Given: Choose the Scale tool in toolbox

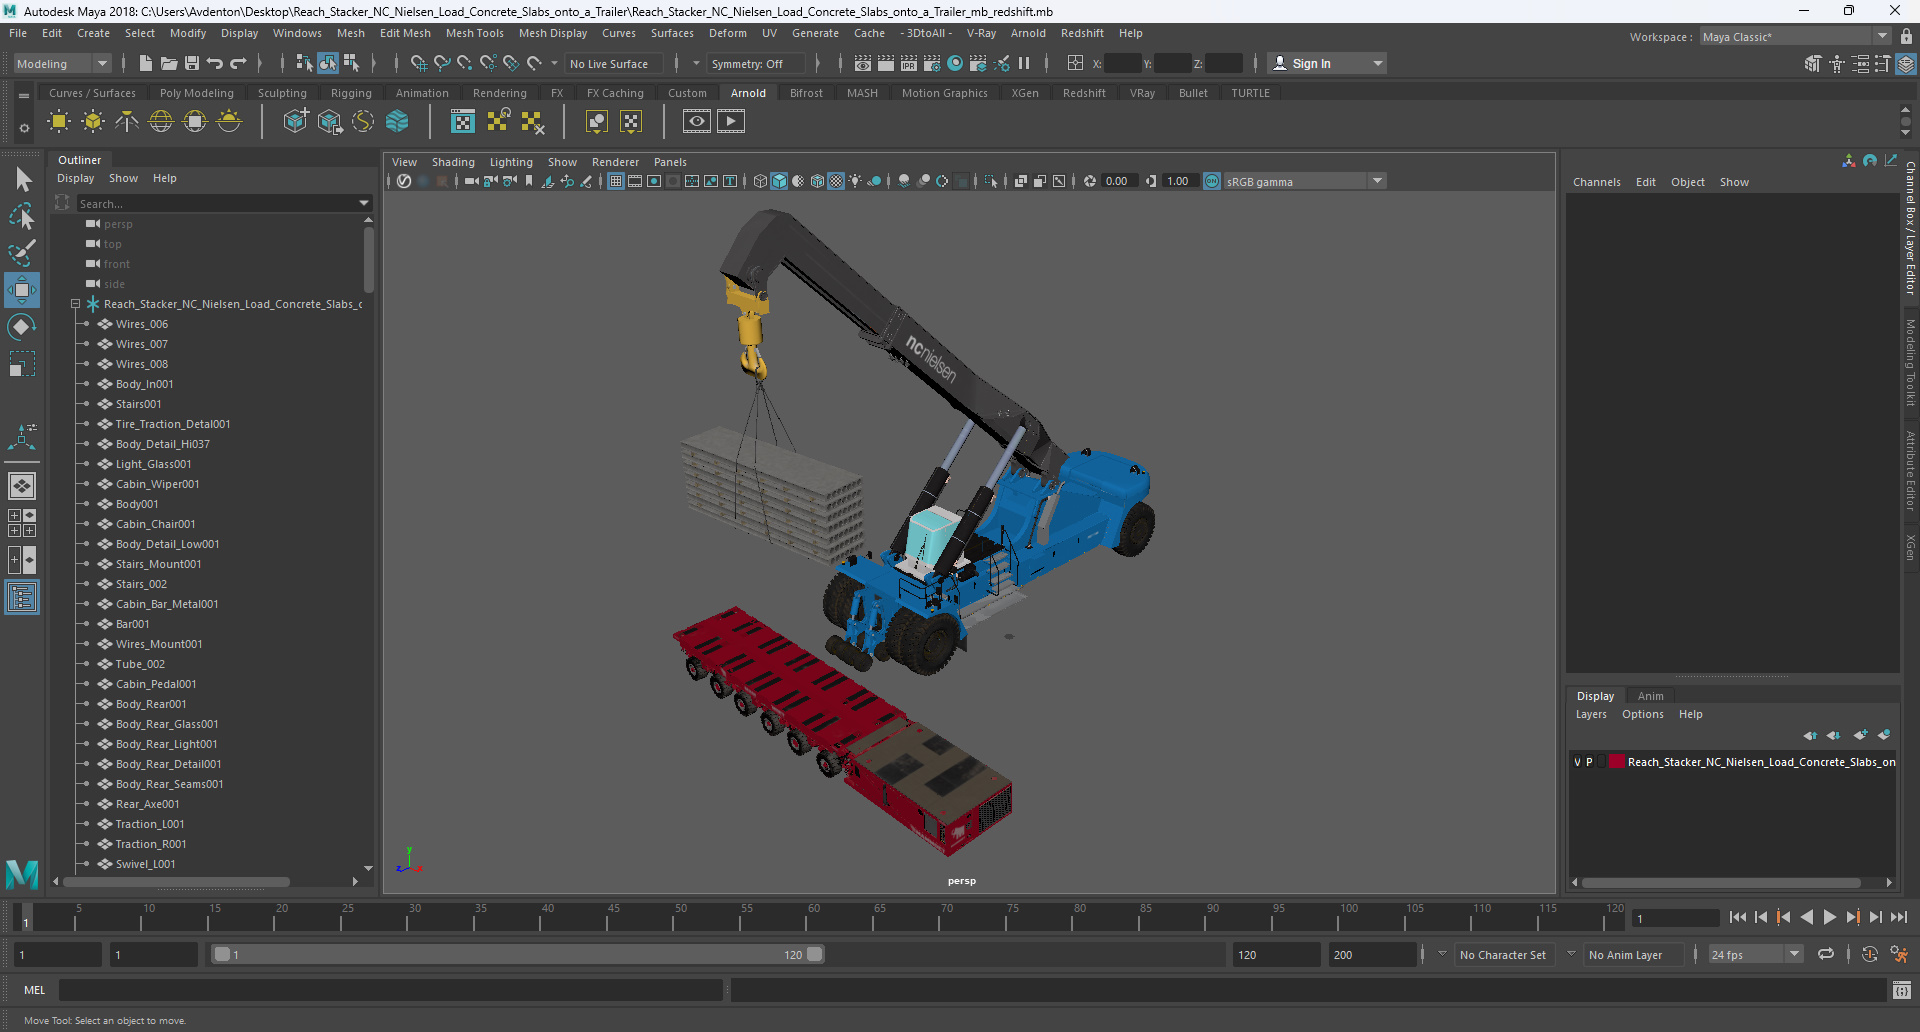Looking at the screenshot, I should pos(22,363).
